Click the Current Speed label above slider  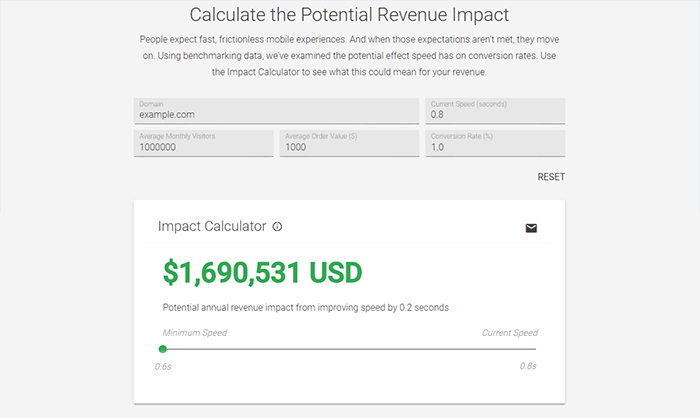coord(509,333)
